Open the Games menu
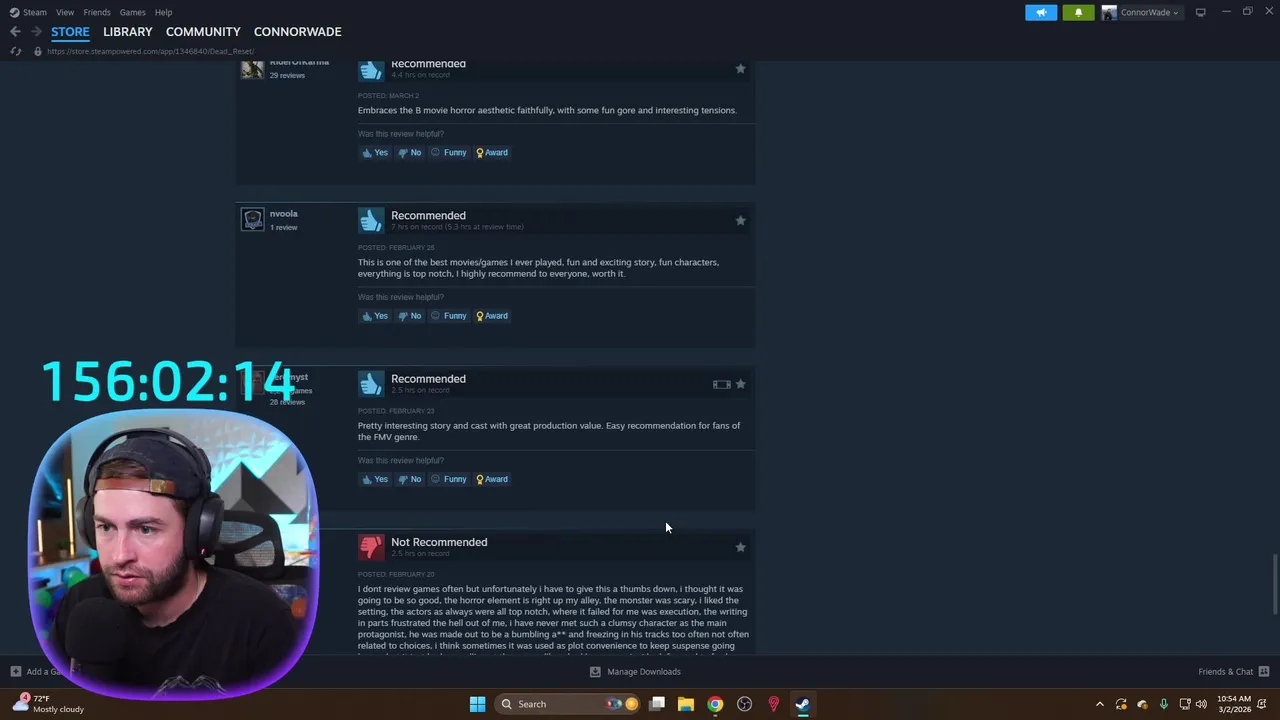The height and width of the screenshot is (720, 1280). pos(132,12)
